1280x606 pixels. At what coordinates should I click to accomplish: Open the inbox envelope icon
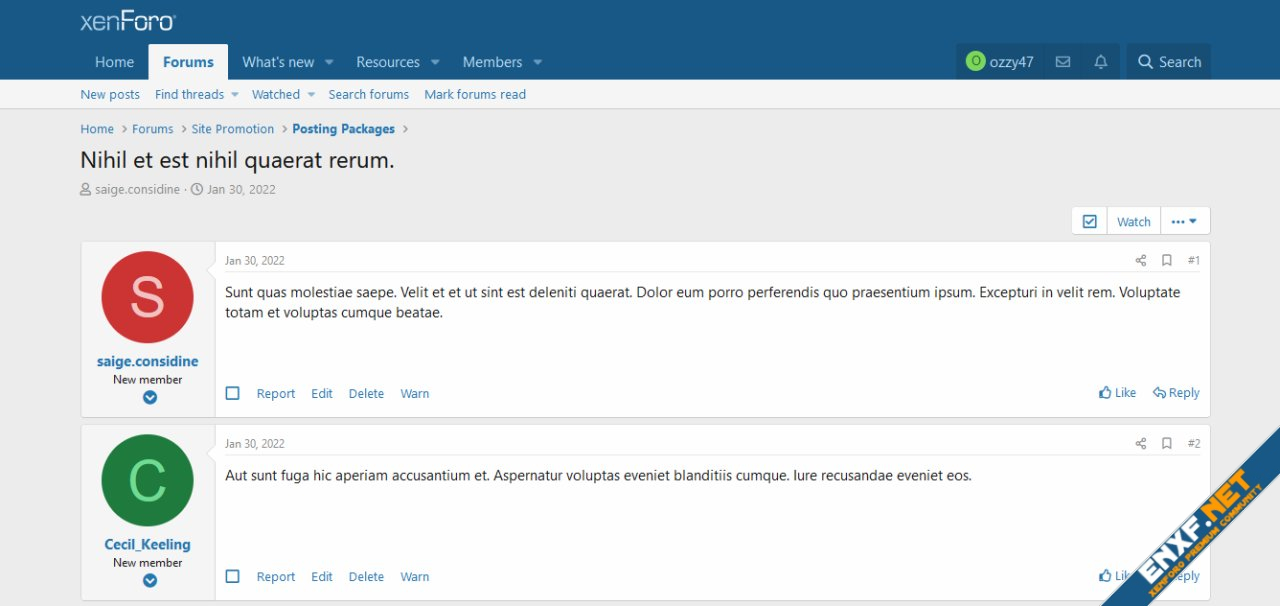[1063, 62]
